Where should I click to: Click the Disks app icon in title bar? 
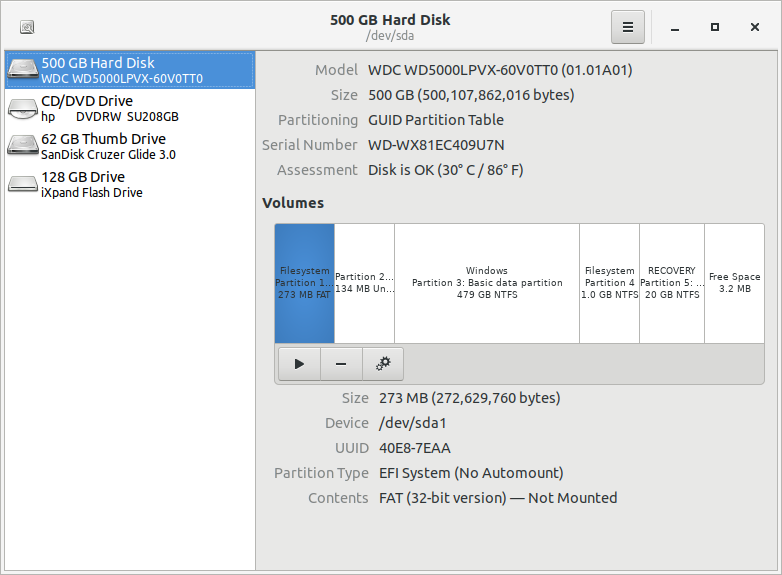coord(27,27)
